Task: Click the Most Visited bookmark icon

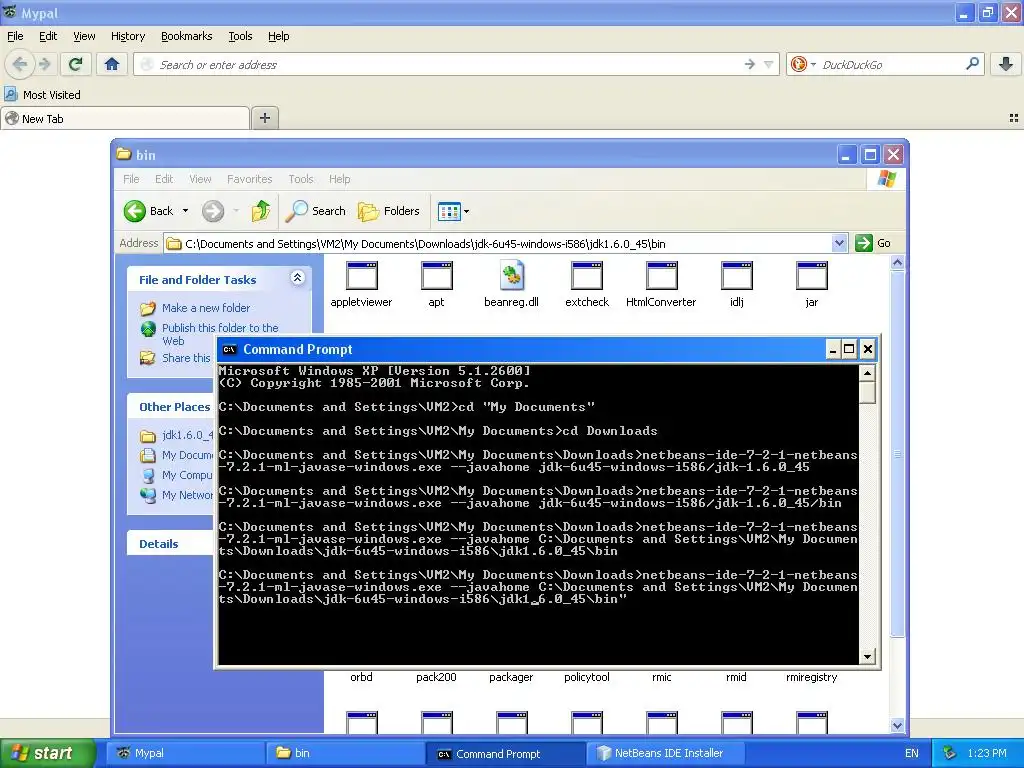Action: coord(10,95)
